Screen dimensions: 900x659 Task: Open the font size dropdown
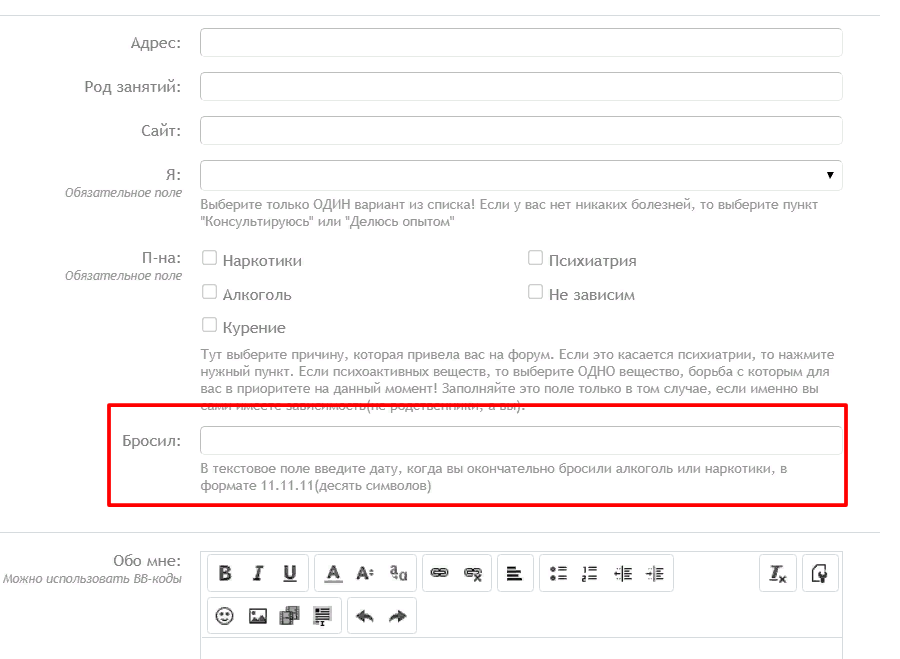pos(365,573)
